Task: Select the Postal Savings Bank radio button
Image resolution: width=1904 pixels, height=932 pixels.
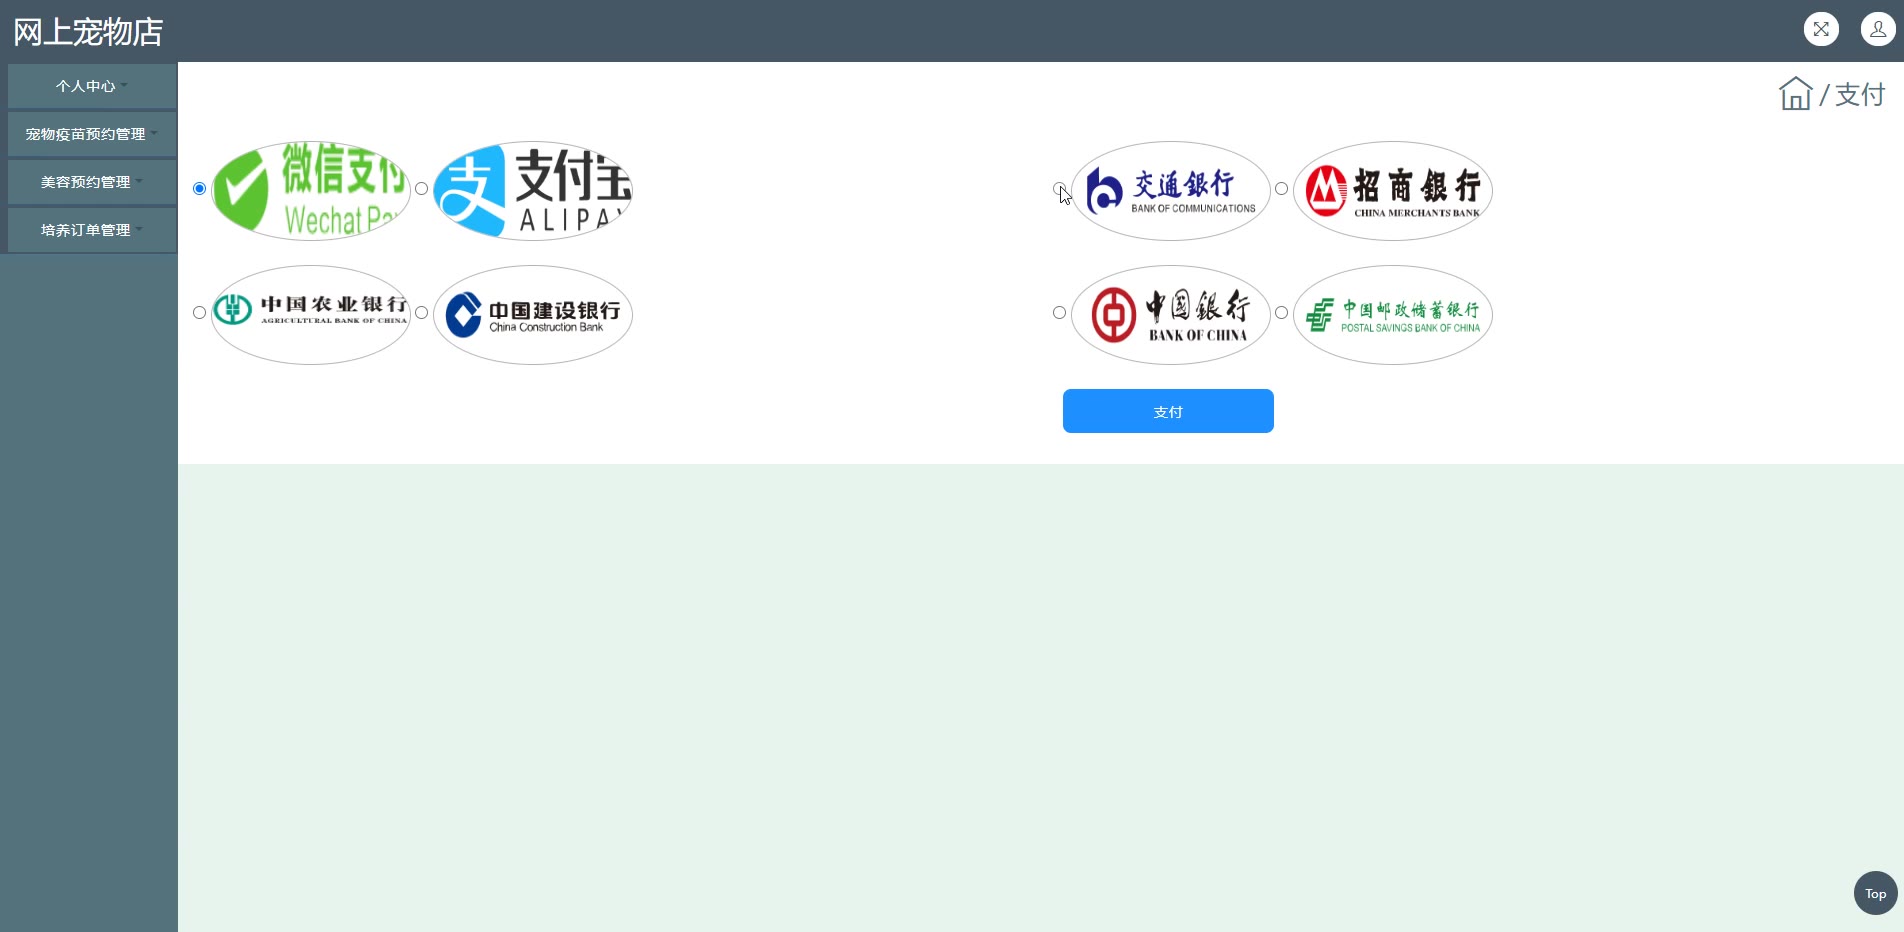Action: [1281, 312]
